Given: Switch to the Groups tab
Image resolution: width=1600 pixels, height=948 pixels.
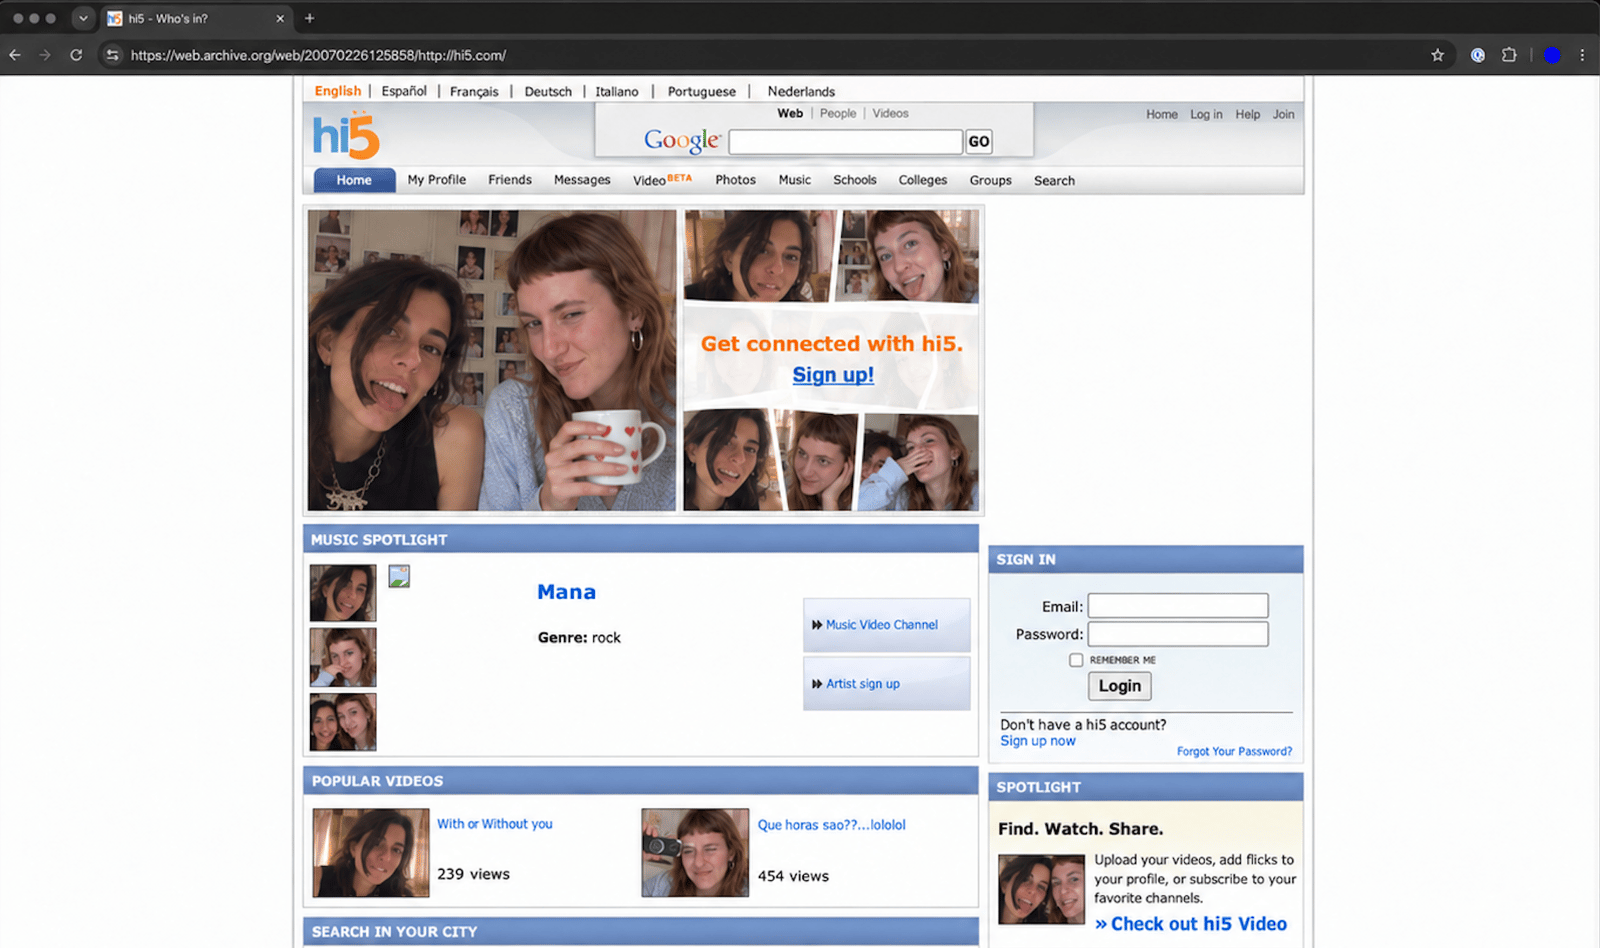Looking at the screenshot, I should 990,180.
